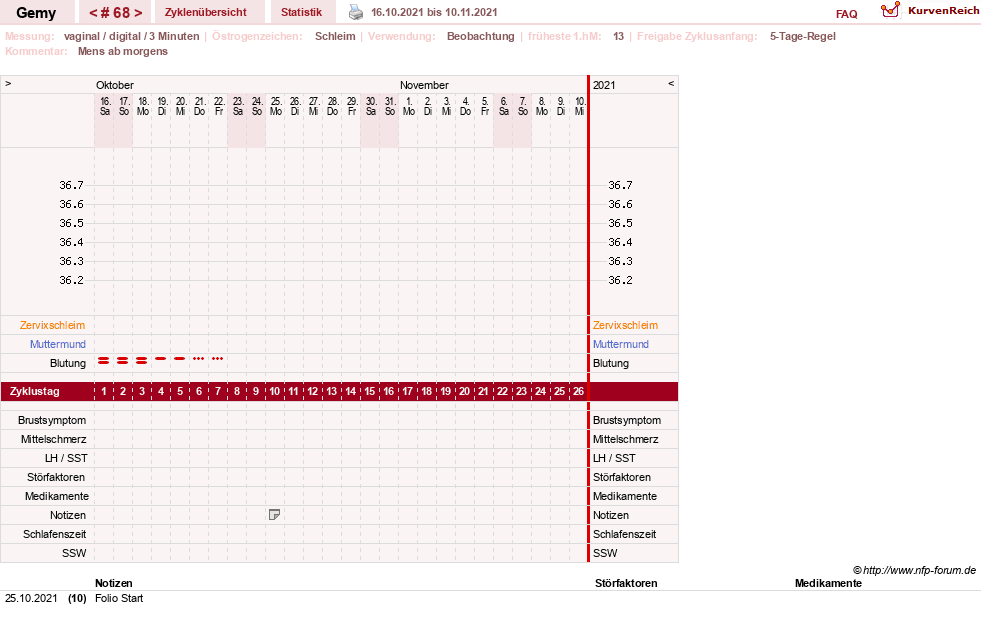Click bottom Störfaktoren heading

626,583
